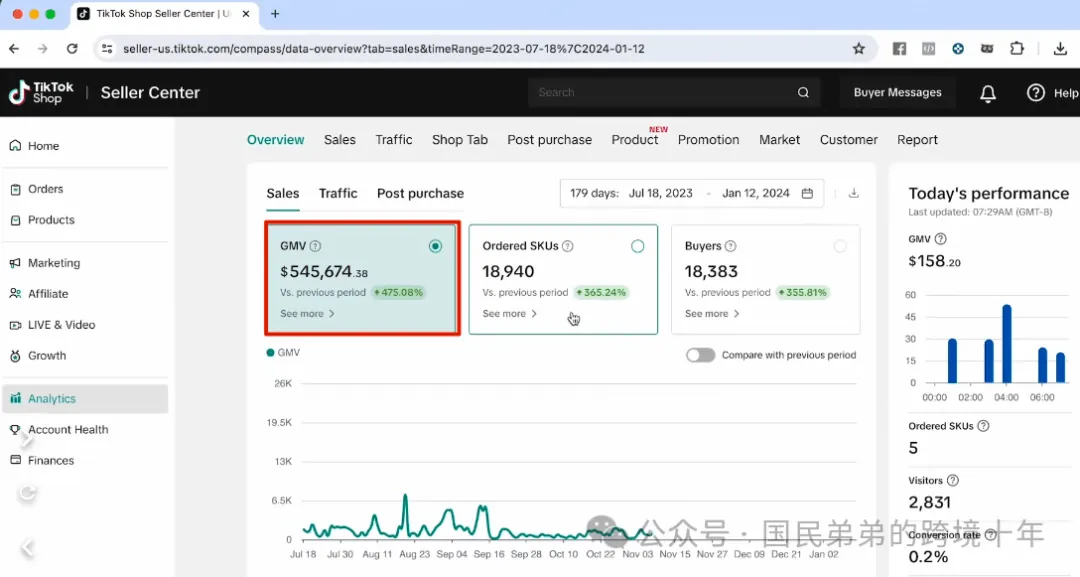1080x577 pixels.
Task: Open the Marketing panel
Action: (57, 262)
